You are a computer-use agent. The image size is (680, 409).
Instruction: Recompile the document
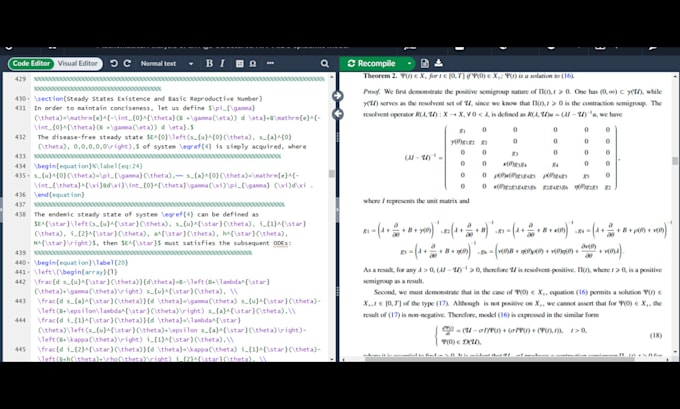(x=372, y=63)
